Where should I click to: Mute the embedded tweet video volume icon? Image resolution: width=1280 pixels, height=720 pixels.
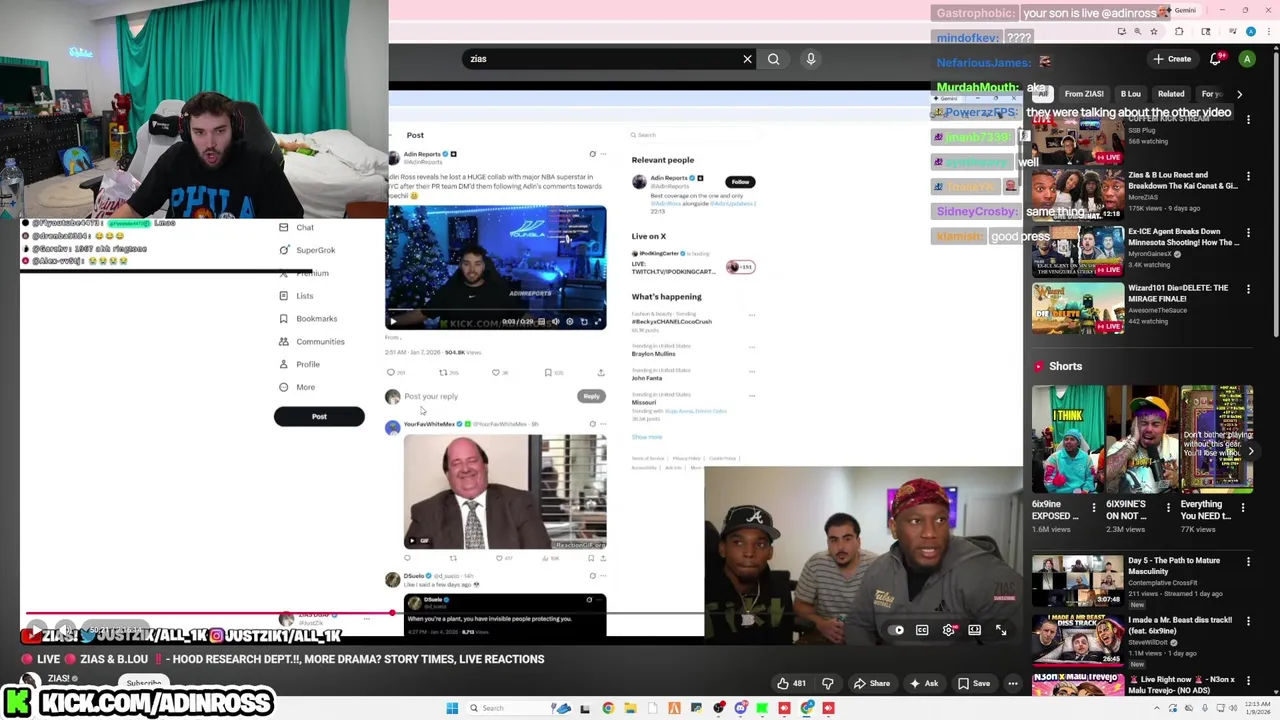tap(555, 321)
